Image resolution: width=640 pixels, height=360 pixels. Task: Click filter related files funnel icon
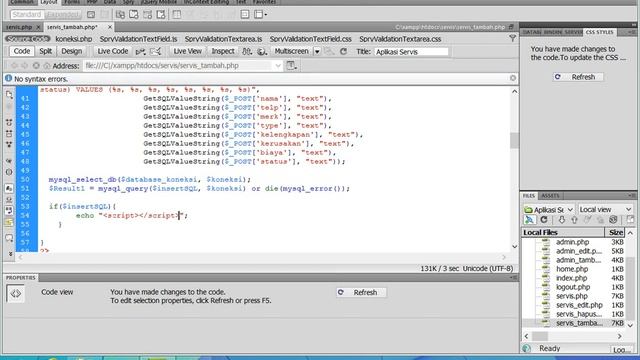pyautogui.click(x=512, y=38)
